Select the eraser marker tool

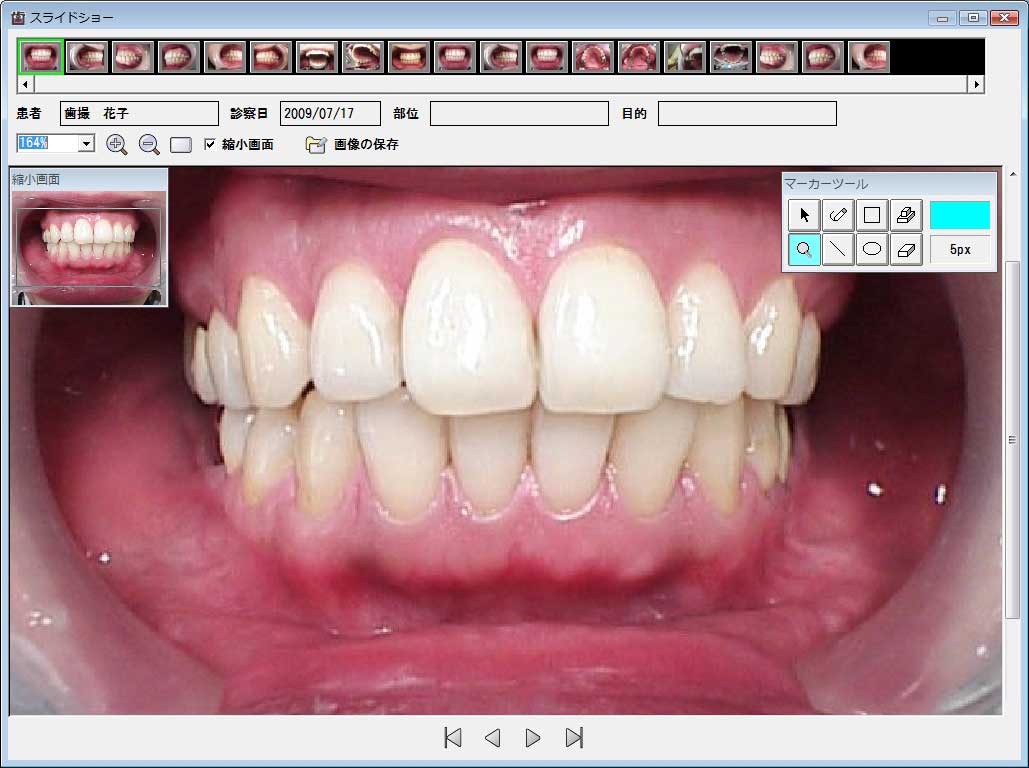(x=906, y=249)
